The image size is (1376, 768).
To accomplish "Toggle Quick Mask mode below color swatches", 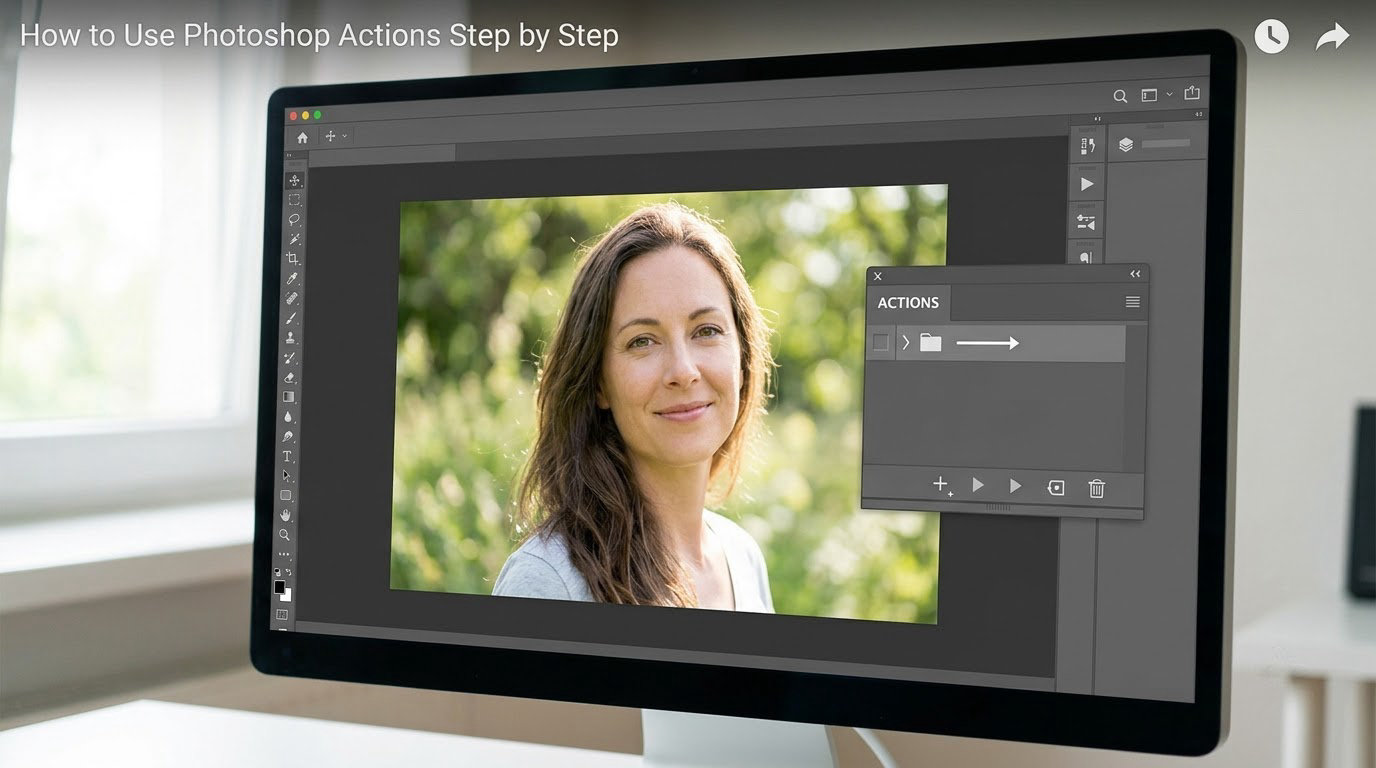I will click(281, 614).
